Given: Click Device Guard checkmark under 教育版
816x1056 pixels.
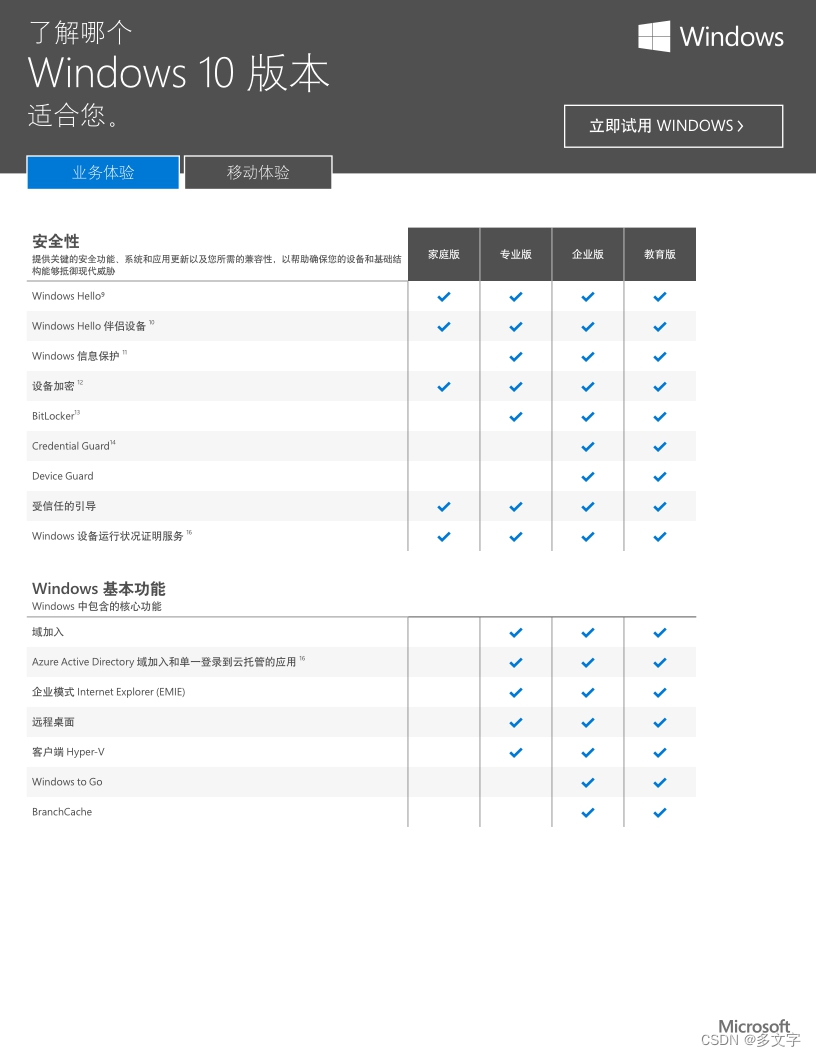Looking at the screenshot, I should pyautogui.click(x=660, y=476).
